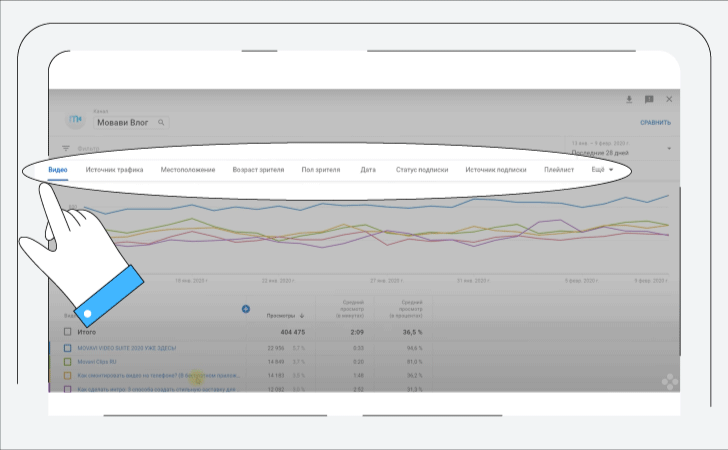Click the Местоположение tab
This screenshot has width=728, height=450.
click(188, 170)
